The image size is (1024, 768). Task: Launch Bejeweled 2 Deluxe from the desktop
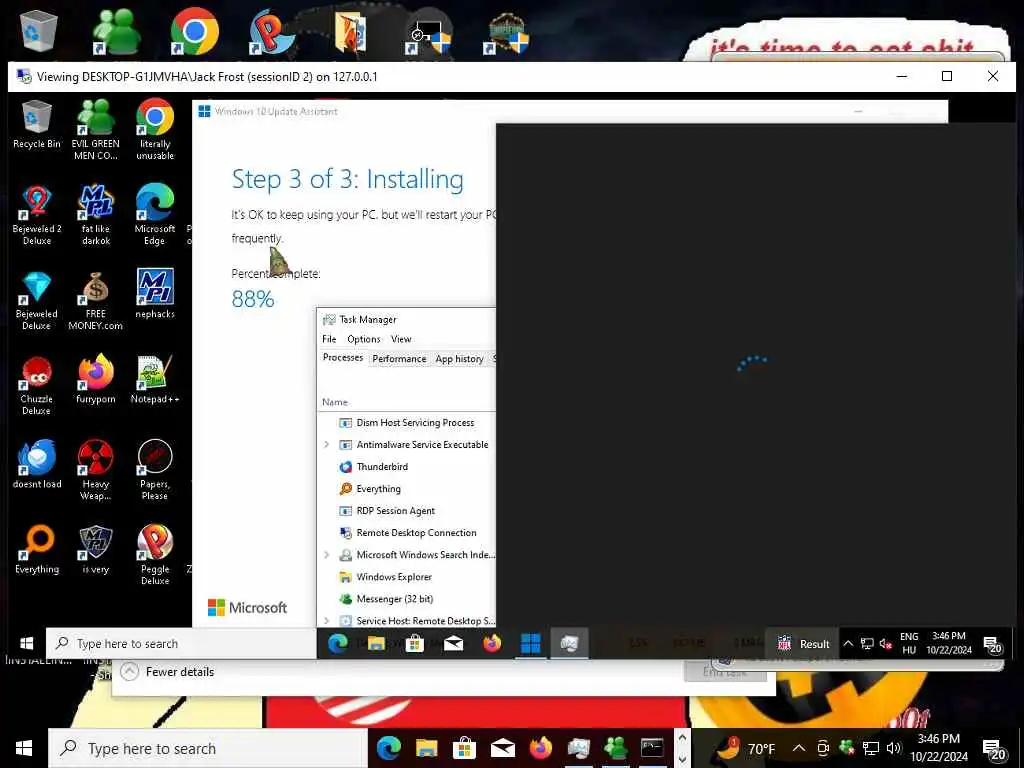click(x=37, y=215)
